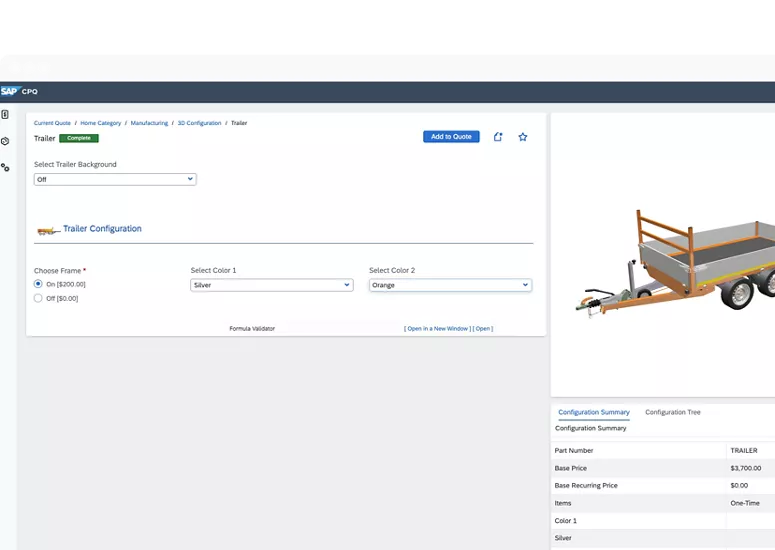Expand the Select Color 2 Orange dropdown
This screenshot has width=775, height=550.
point(450,285)
